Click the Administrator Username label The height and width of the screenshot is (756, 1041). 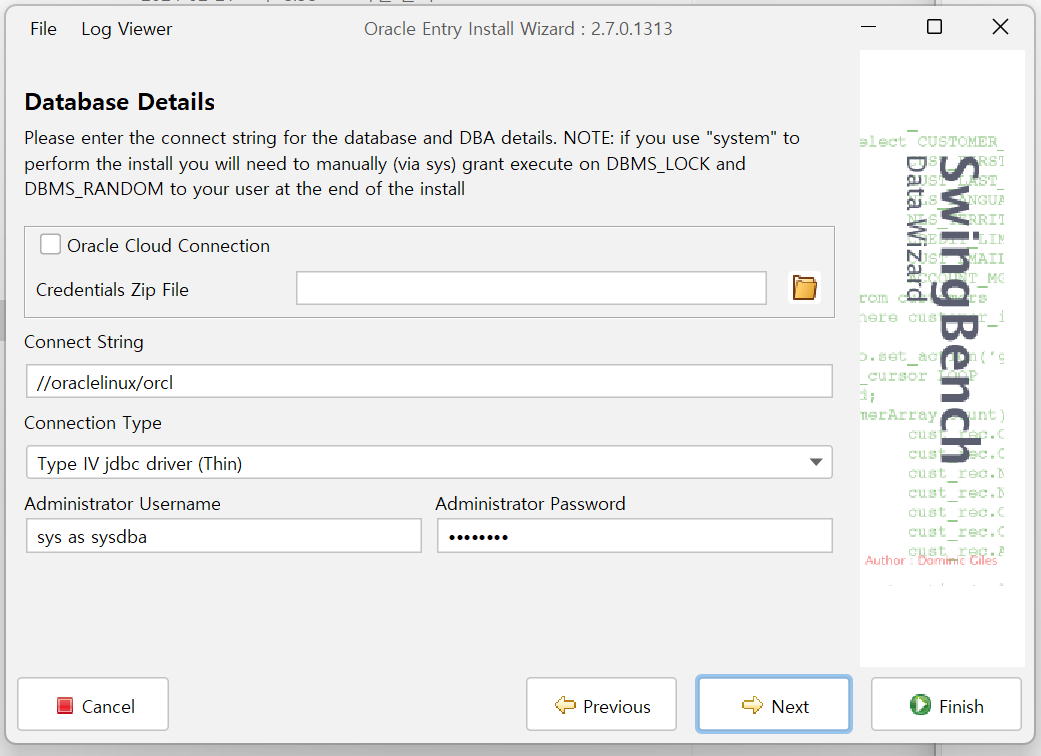(x=122, y=504)
